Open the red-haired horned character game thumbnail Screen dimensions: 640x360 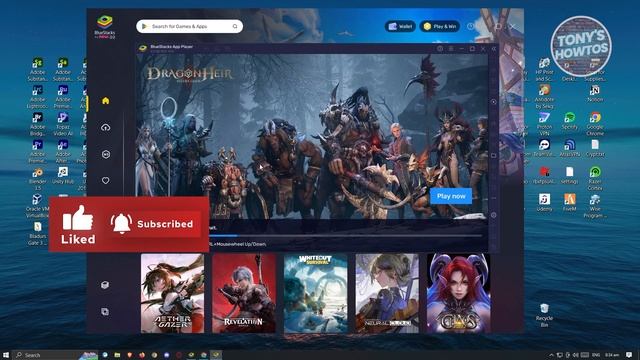(x=459, y=293)
